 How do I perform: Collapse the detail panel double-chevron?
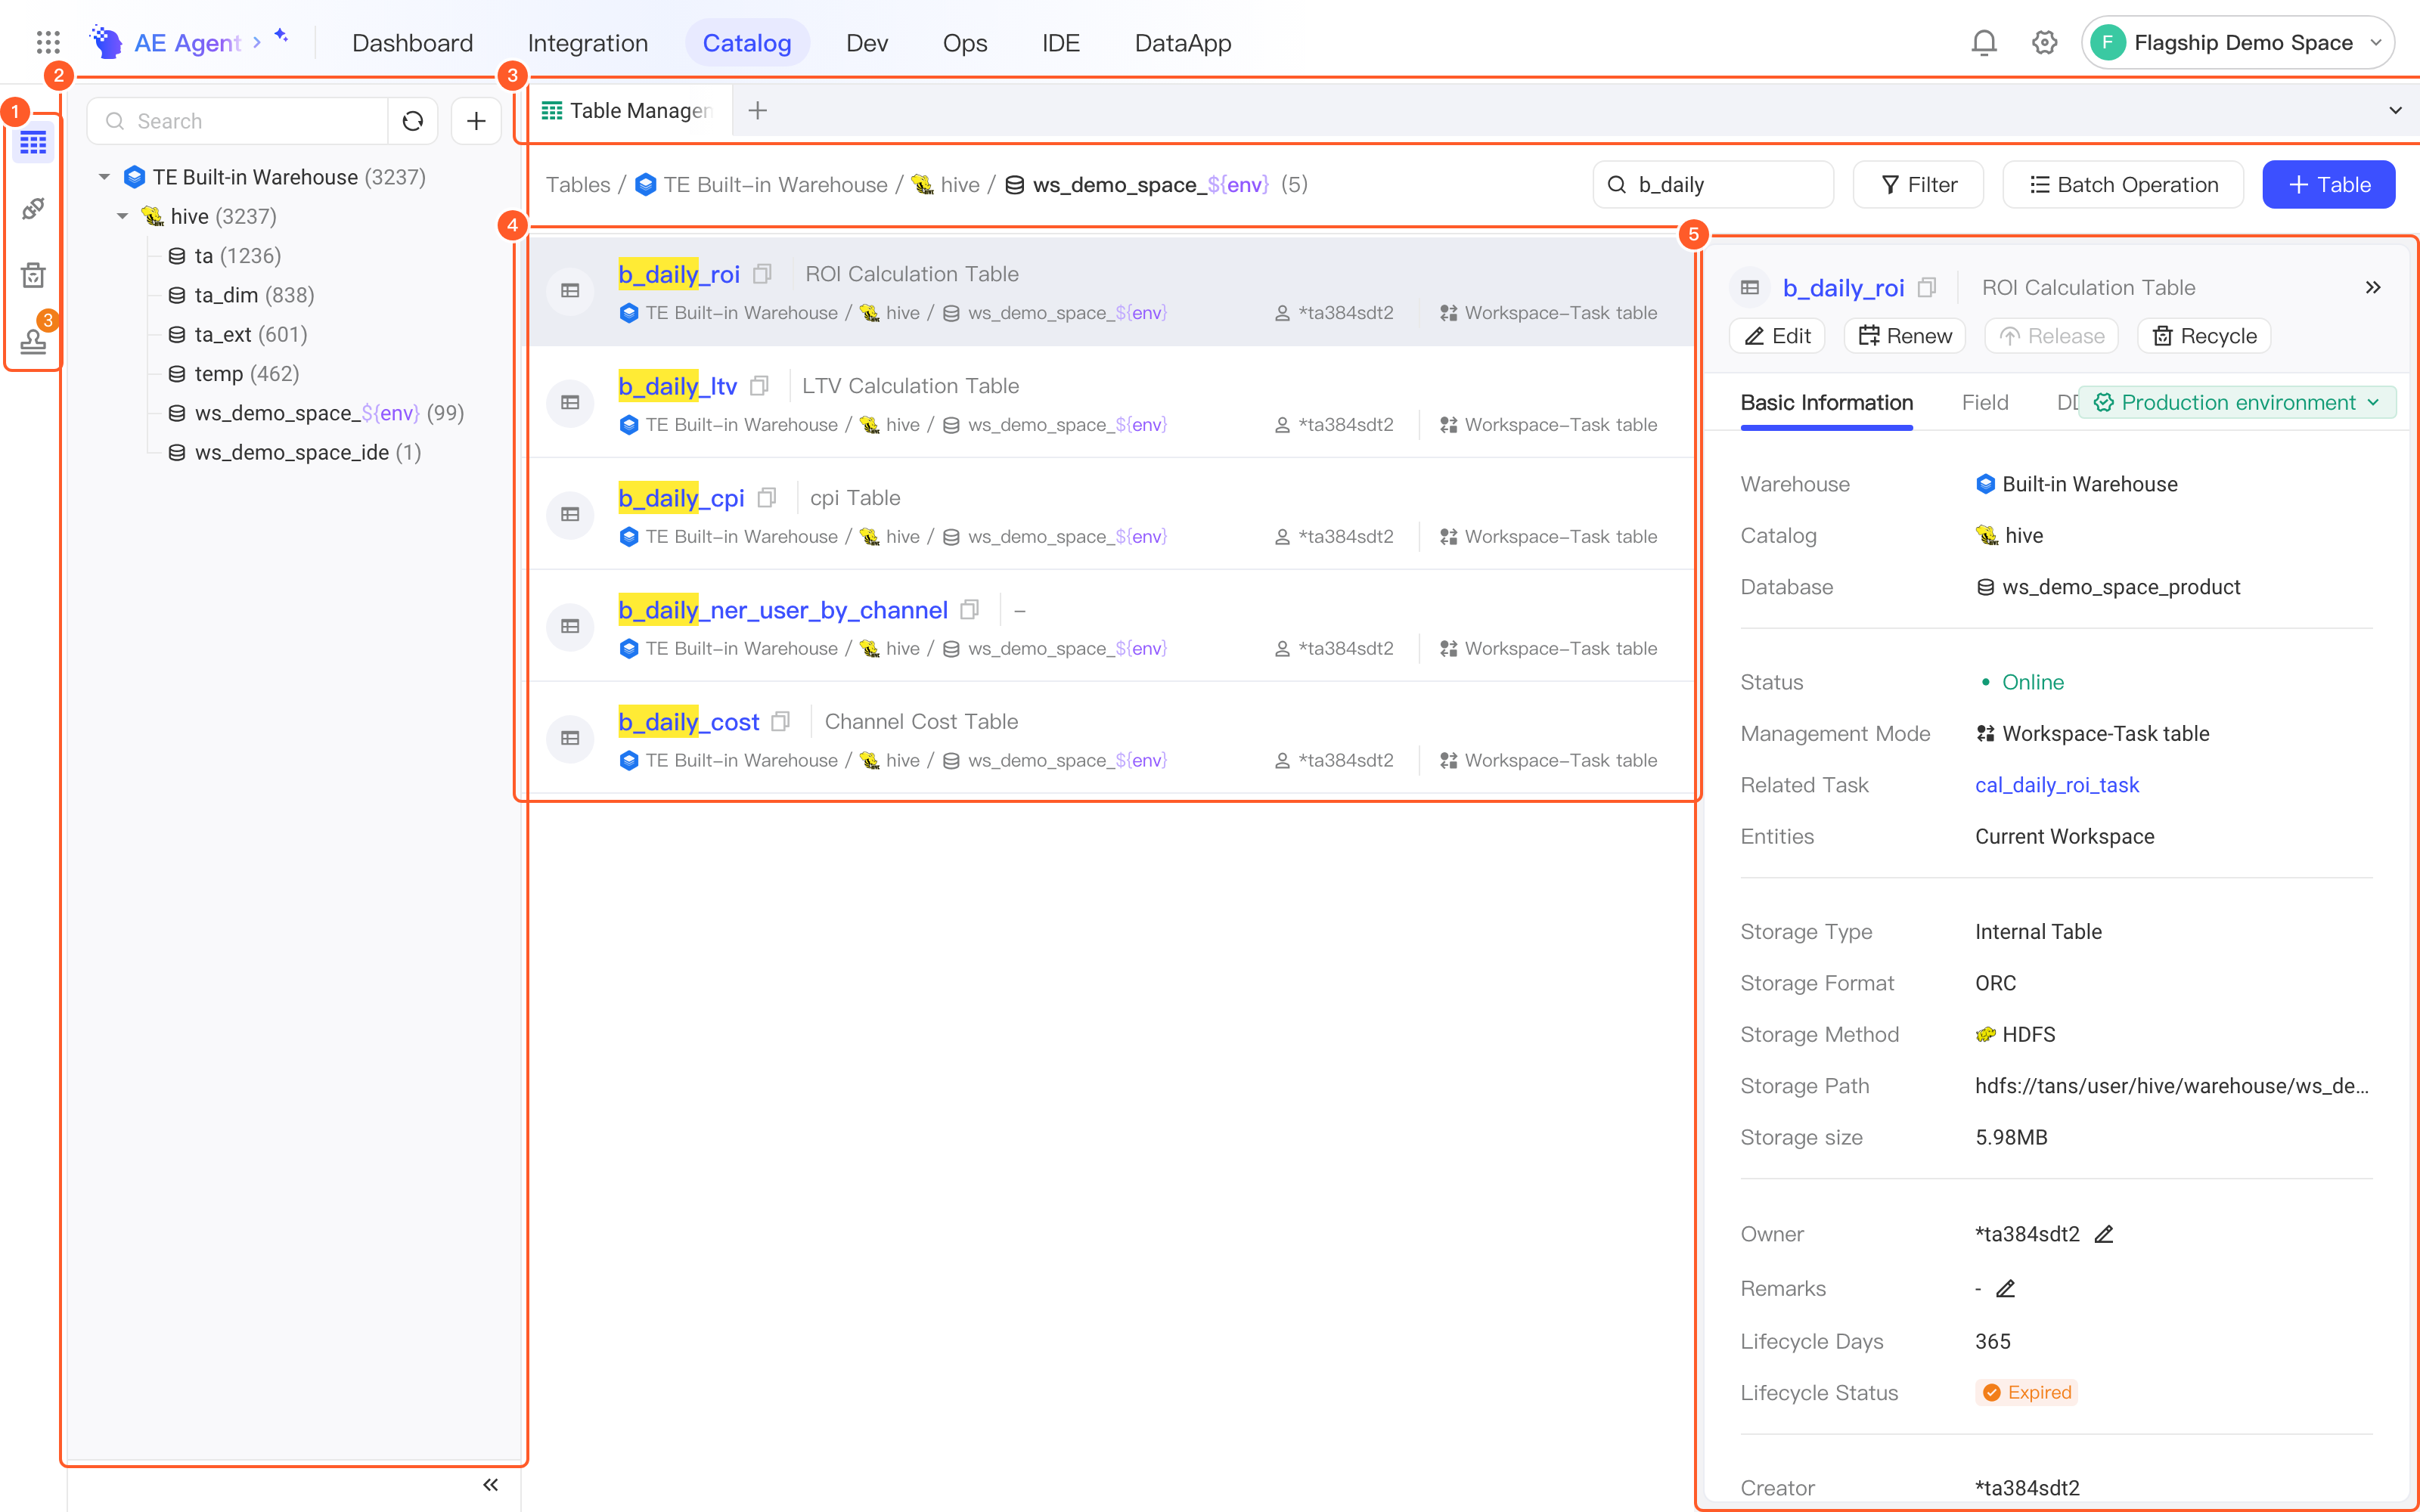pos(2373,288)
